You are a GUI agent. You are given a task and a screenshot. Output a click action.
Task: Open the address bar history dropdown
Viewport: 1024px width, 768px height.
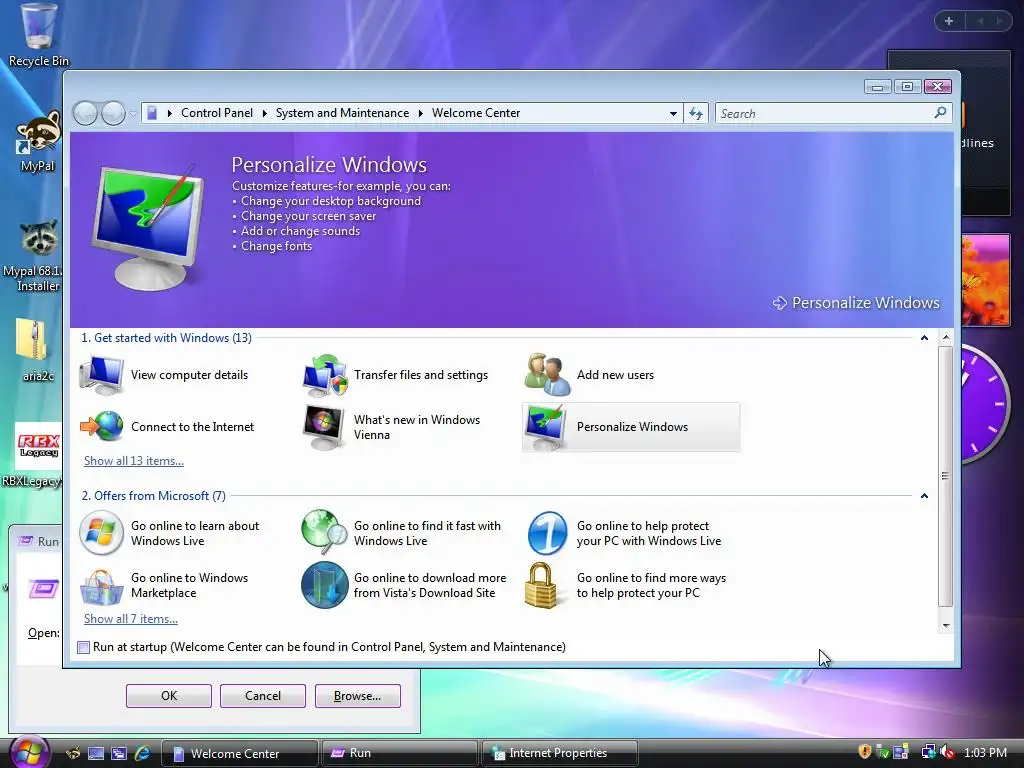pos(673,114)
